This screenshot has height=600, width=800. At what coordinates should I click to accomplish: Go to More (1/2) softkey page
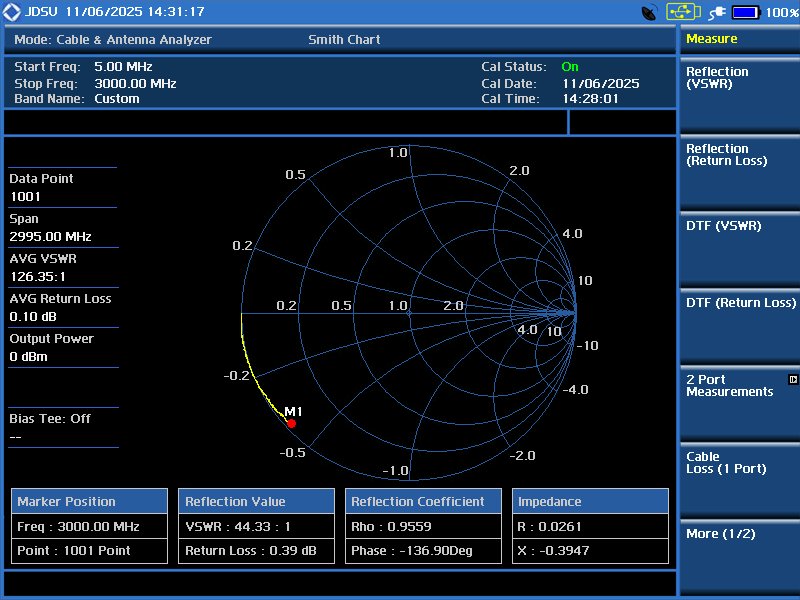tap(739, 558)
